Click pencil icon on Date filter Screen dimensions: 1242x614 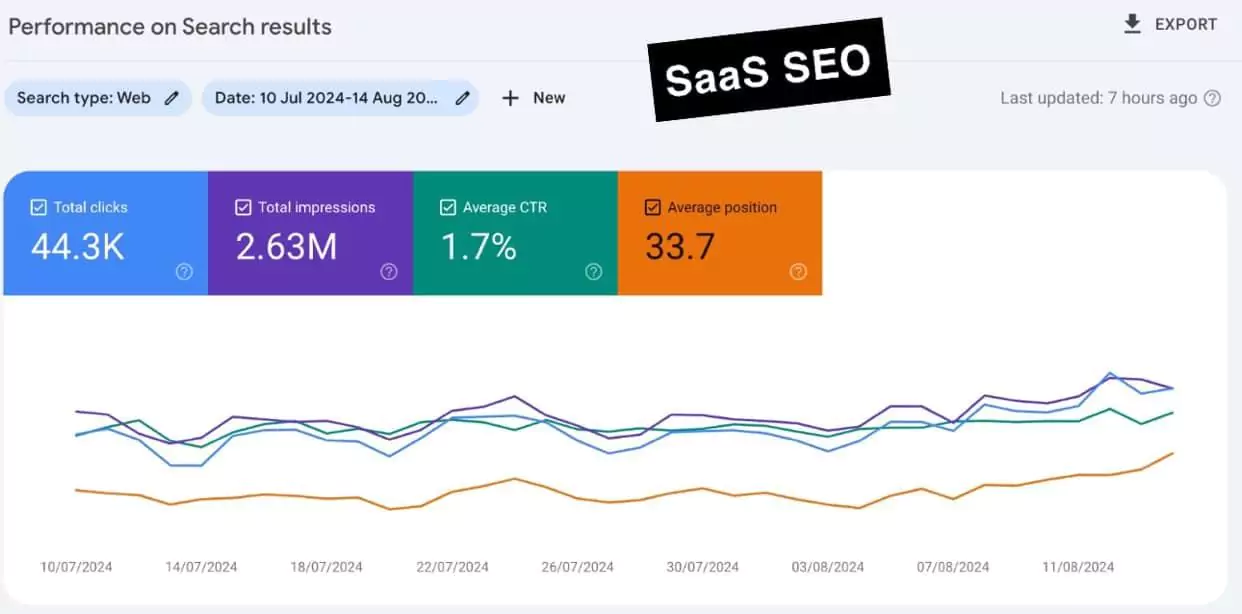[x=462, y=98]
